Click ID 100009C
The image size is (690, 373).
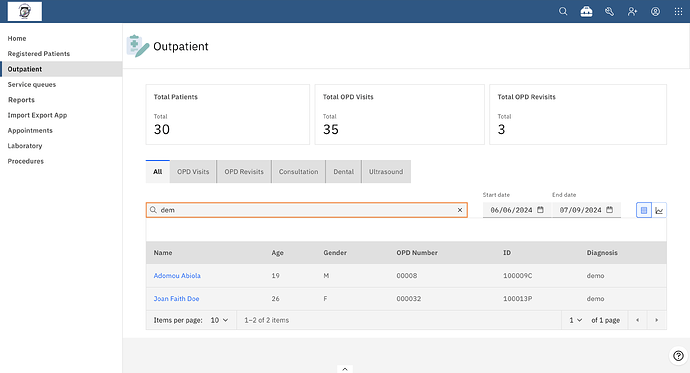tap(518, 276)
